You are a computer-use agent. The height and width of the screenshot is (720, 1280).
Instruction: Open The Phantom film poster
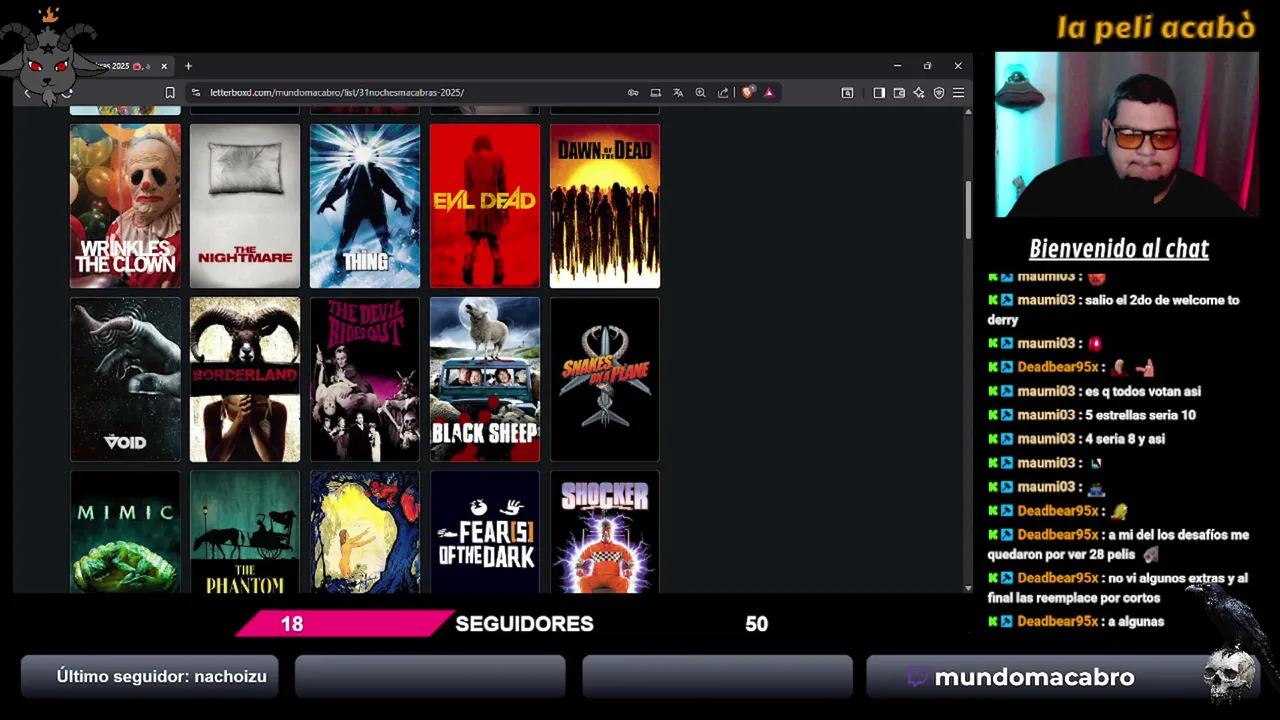245,532
